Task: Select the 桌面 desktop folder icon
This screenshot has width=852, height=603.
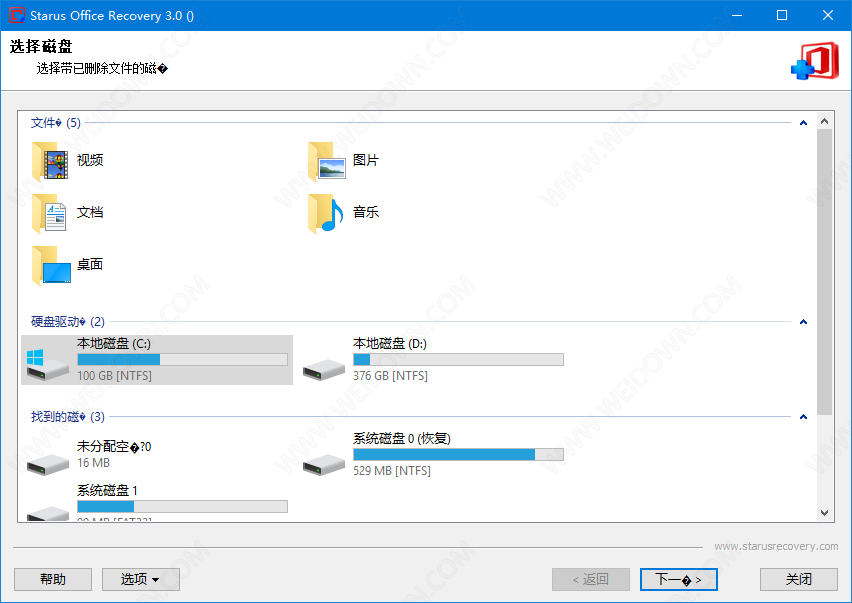Action: coord(52,265)
